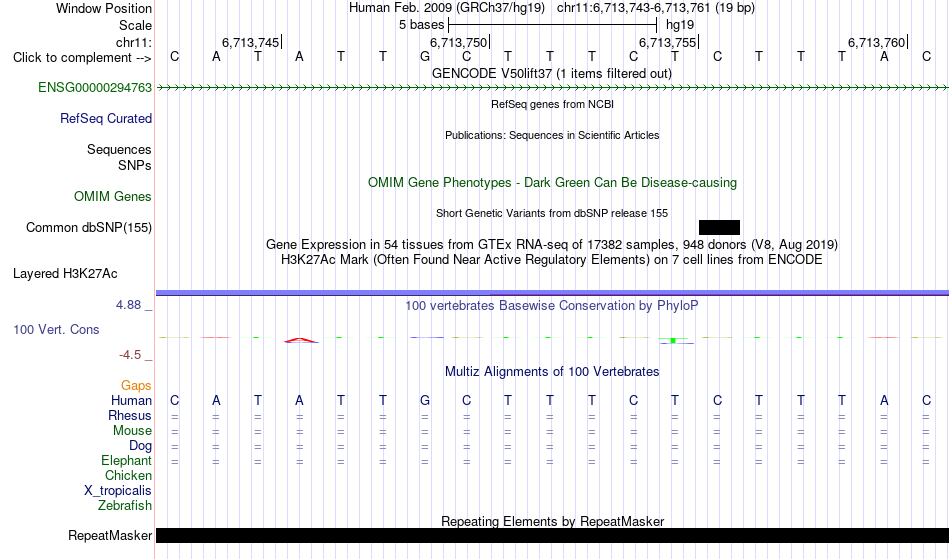Click the Dog species label

pyautogui.click(x=140, y=446)
